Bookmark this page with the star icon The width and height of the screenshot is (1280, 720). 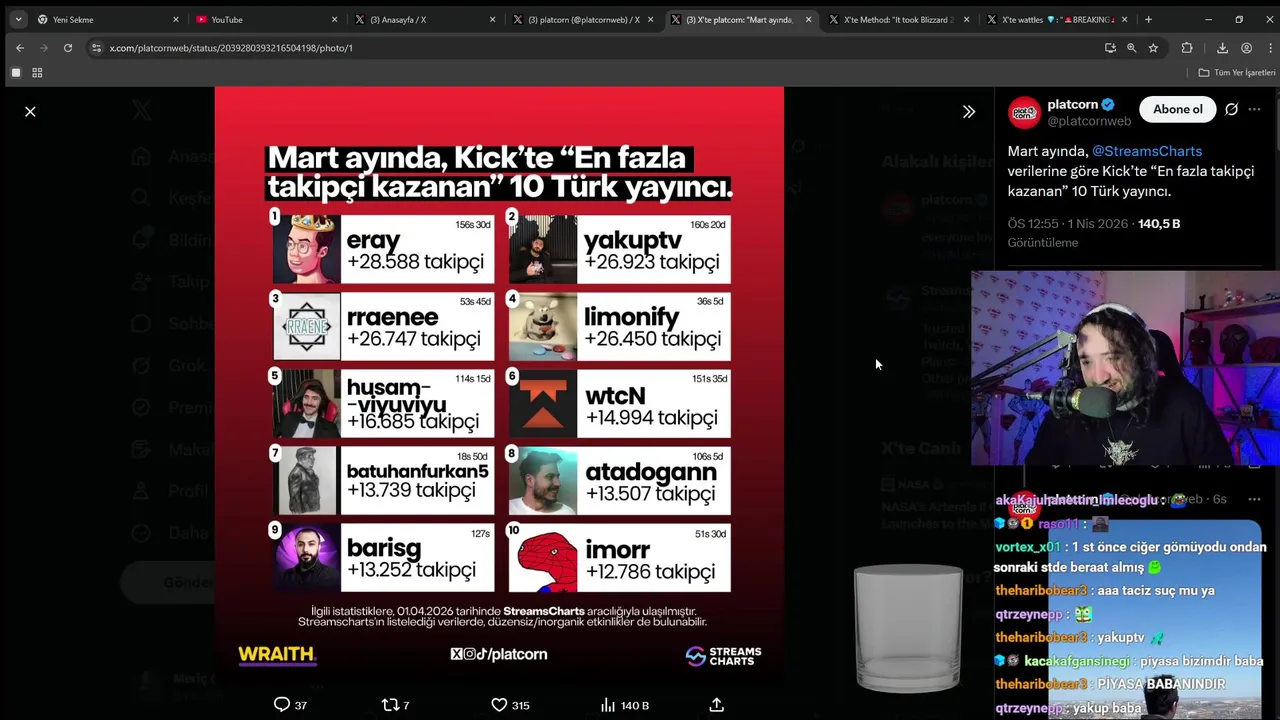pos(1153,48)
